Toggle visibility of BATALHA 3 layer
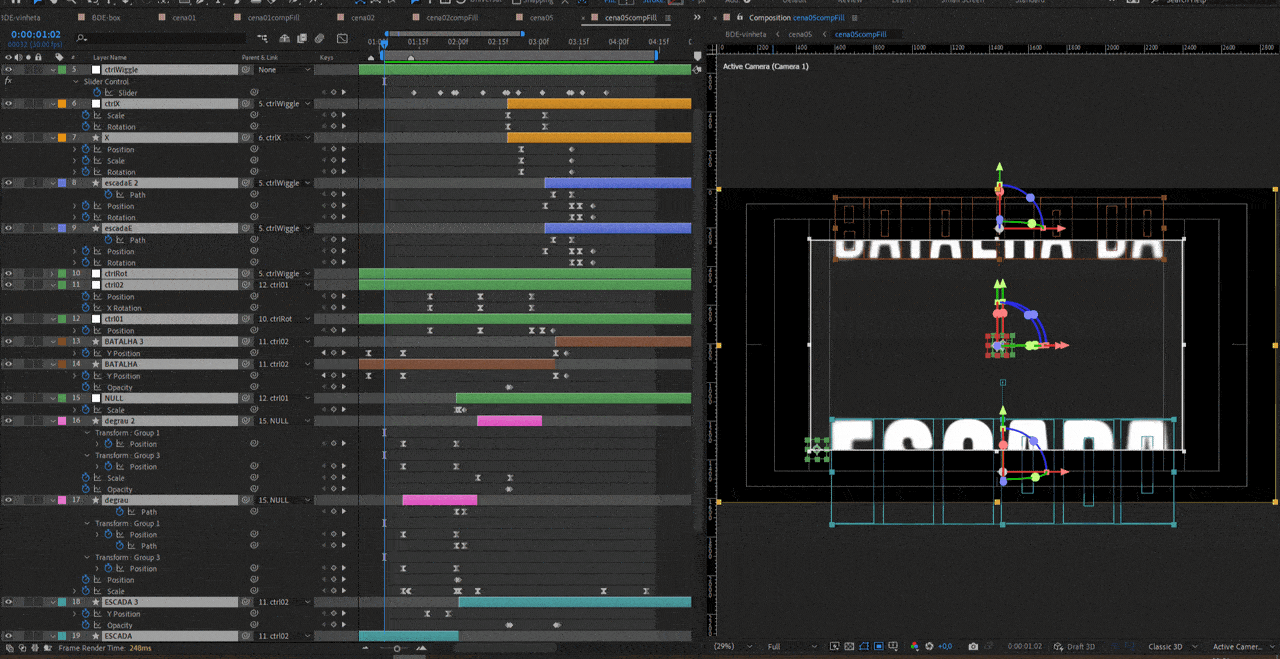The width and height of the screenshot is (1280, 659). [8, 342]
